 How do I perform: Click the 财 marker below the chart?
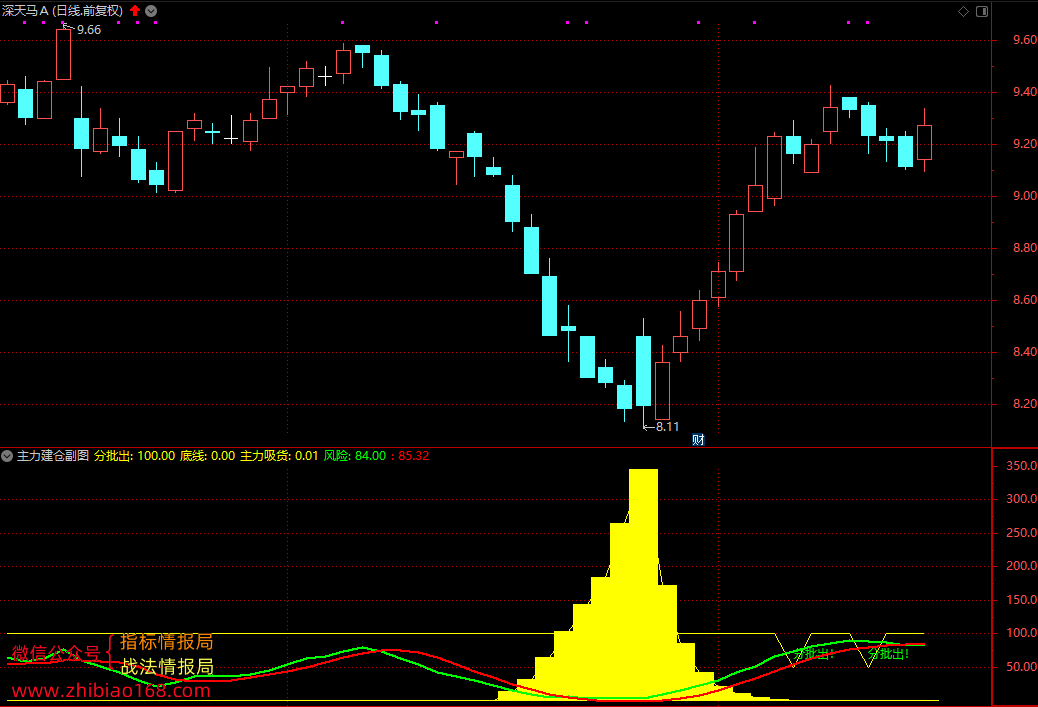tap(698, 440)
